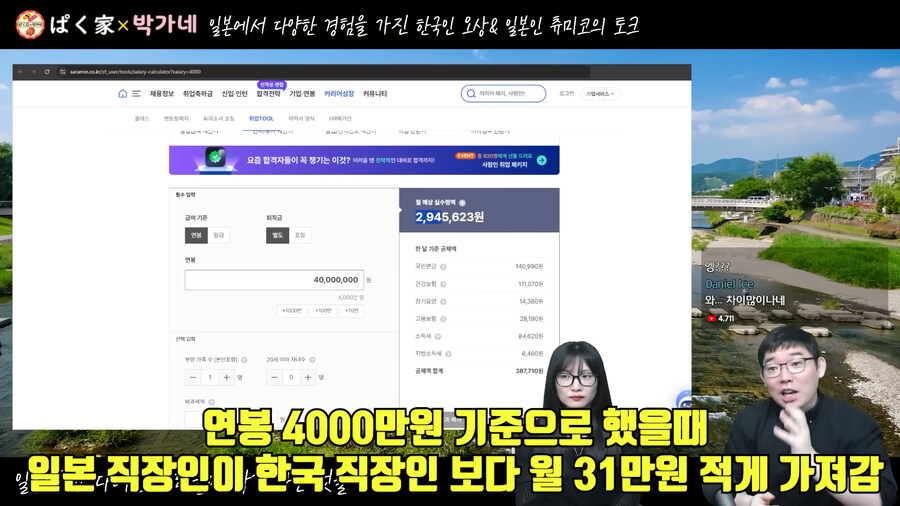Viewport: 900px width, 506px height.
Task: Click the 84,620원 income tax amount
Action: click(x=530, y=336)
